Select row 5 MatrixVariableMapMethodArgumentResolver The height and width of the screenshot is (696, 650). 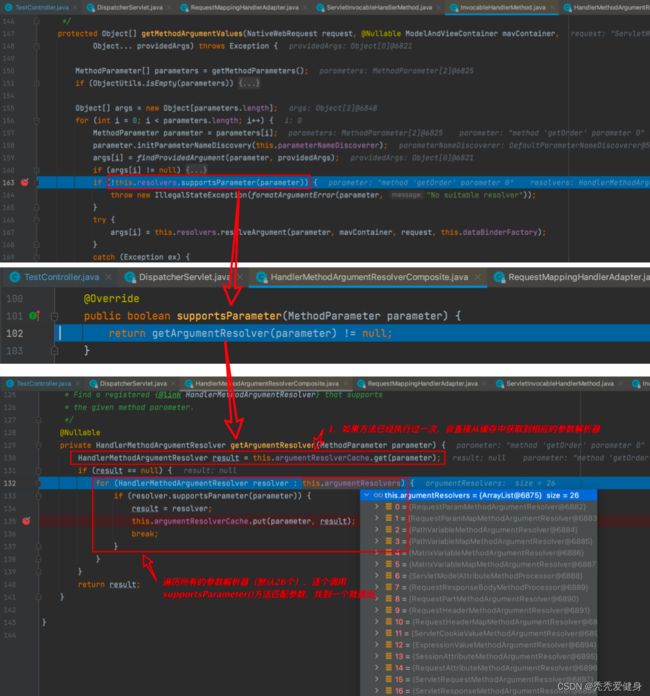tap(479, 564)
